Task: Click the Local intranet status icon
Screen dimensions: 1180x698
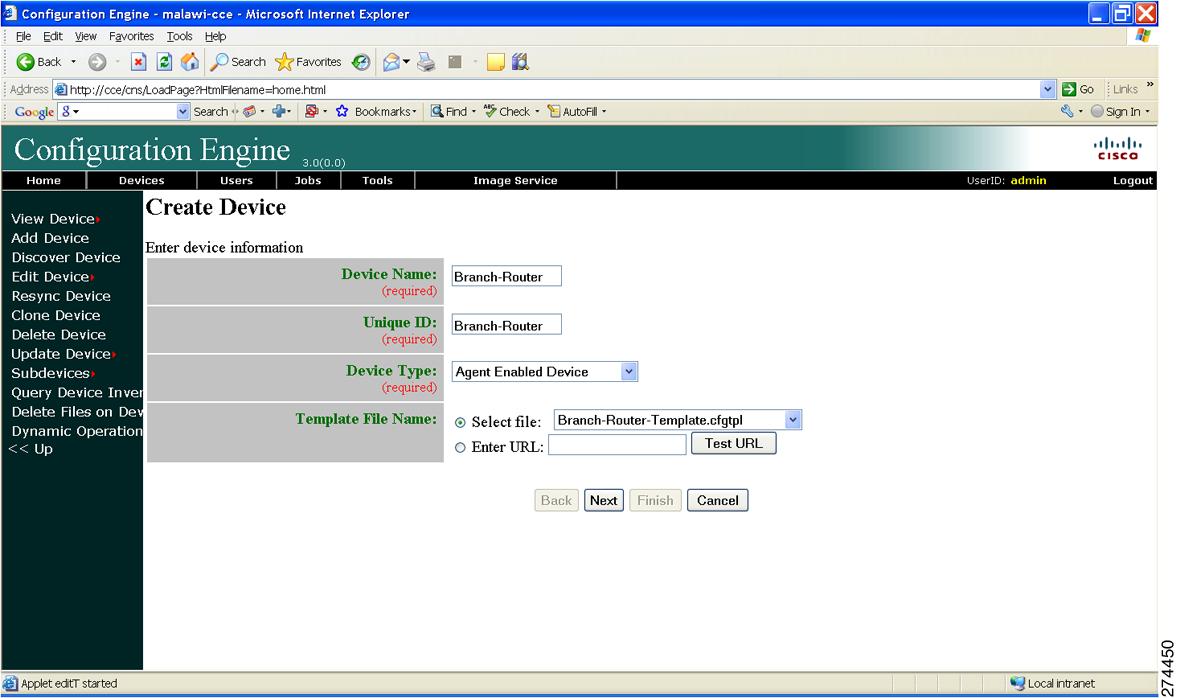Action: (1017, 683)
